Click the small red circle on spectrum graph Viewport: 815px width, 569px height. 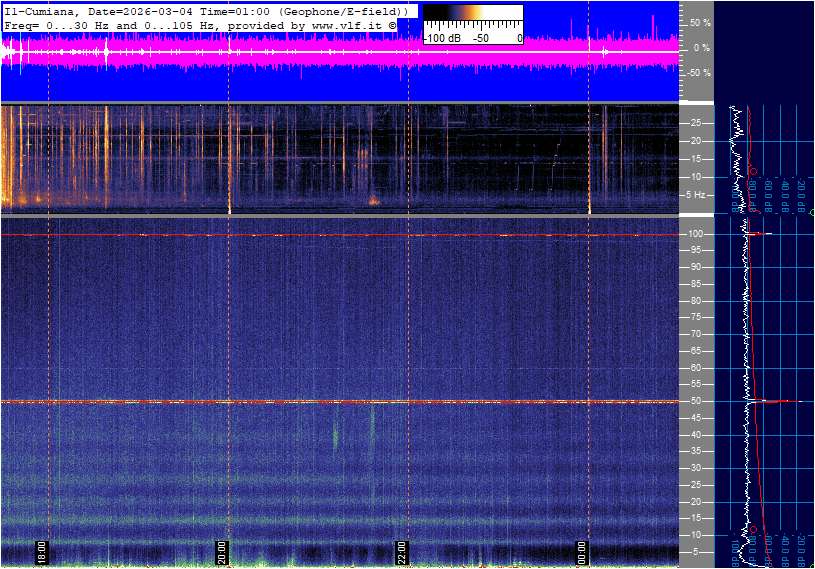752,171
